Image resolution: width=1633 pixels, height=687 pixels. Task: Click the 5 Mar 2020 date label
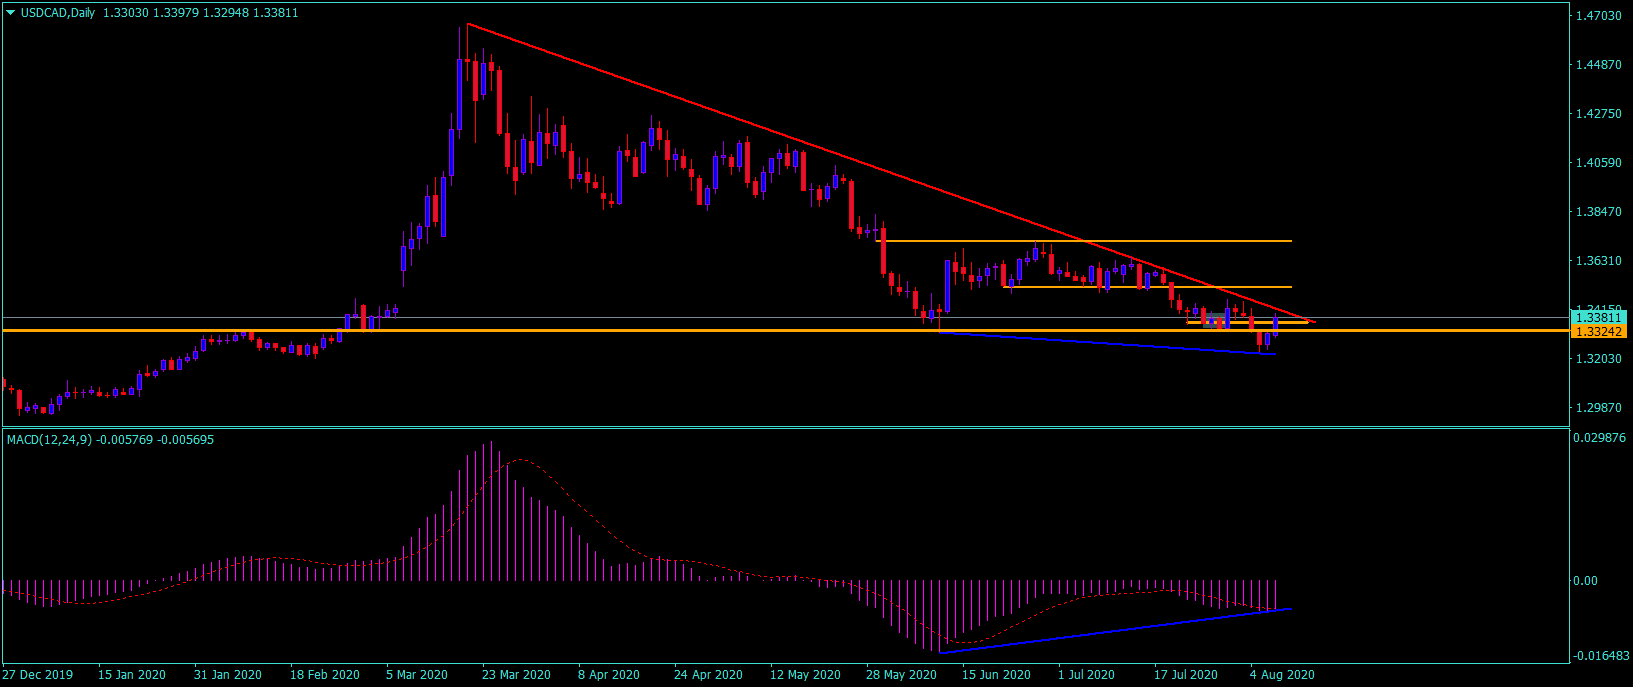[417, 675]
